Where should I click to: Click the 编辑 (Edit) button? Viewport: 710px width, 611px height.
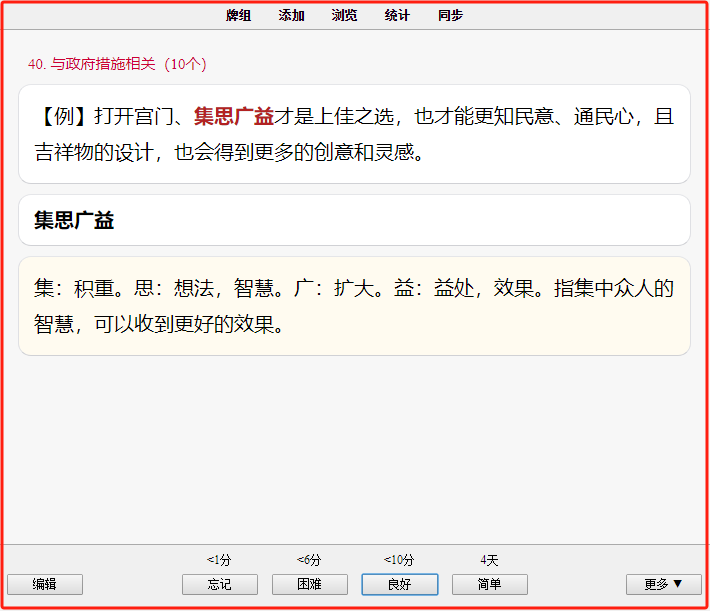45,584
